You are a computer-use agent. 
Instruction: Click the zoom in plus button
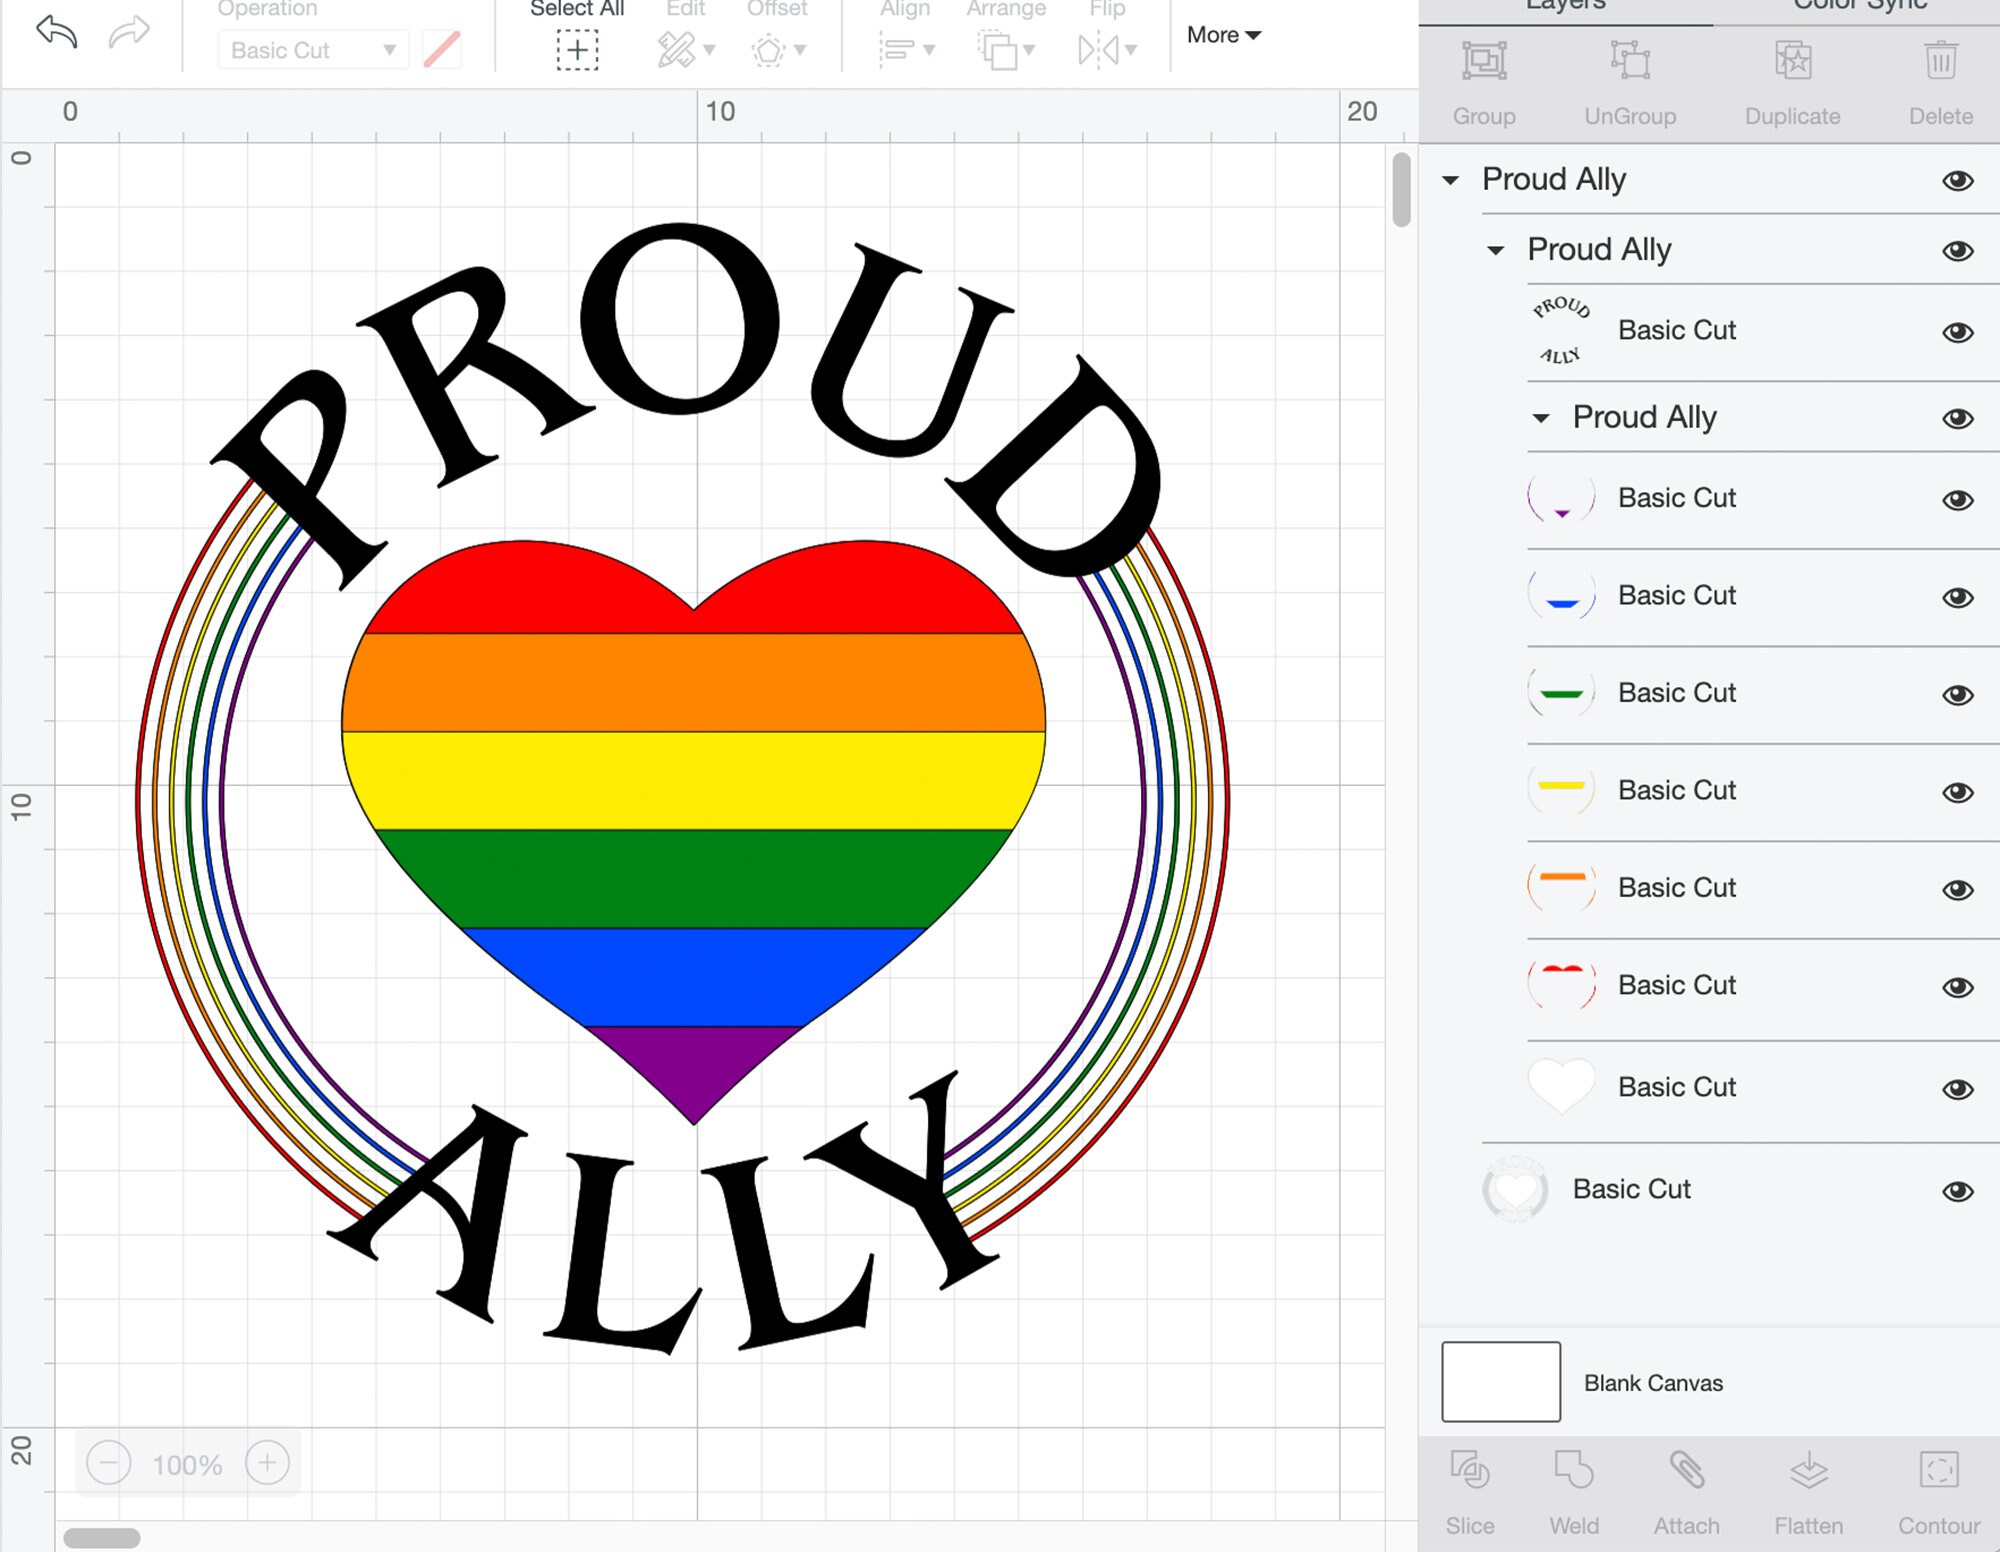pyautogui.click(x=267, y=1464)
